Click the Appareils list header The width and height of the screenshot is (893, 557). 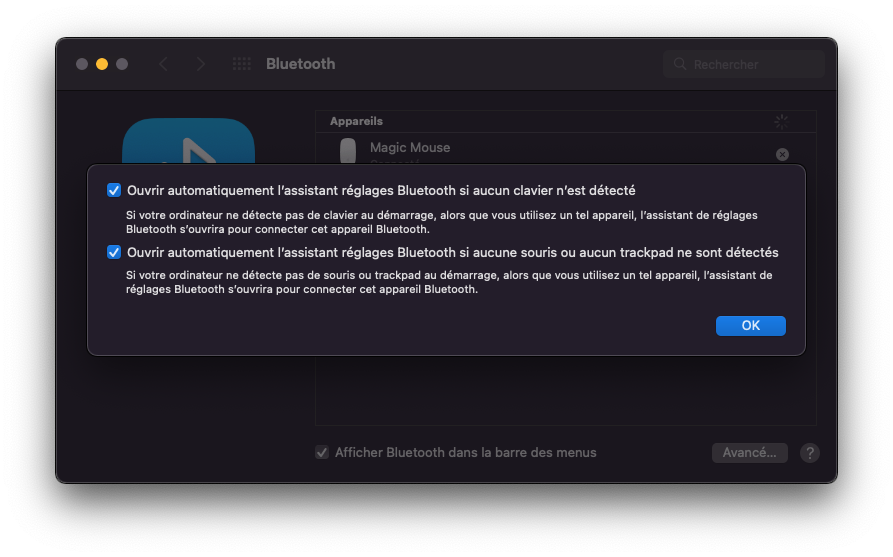(357, 121)
